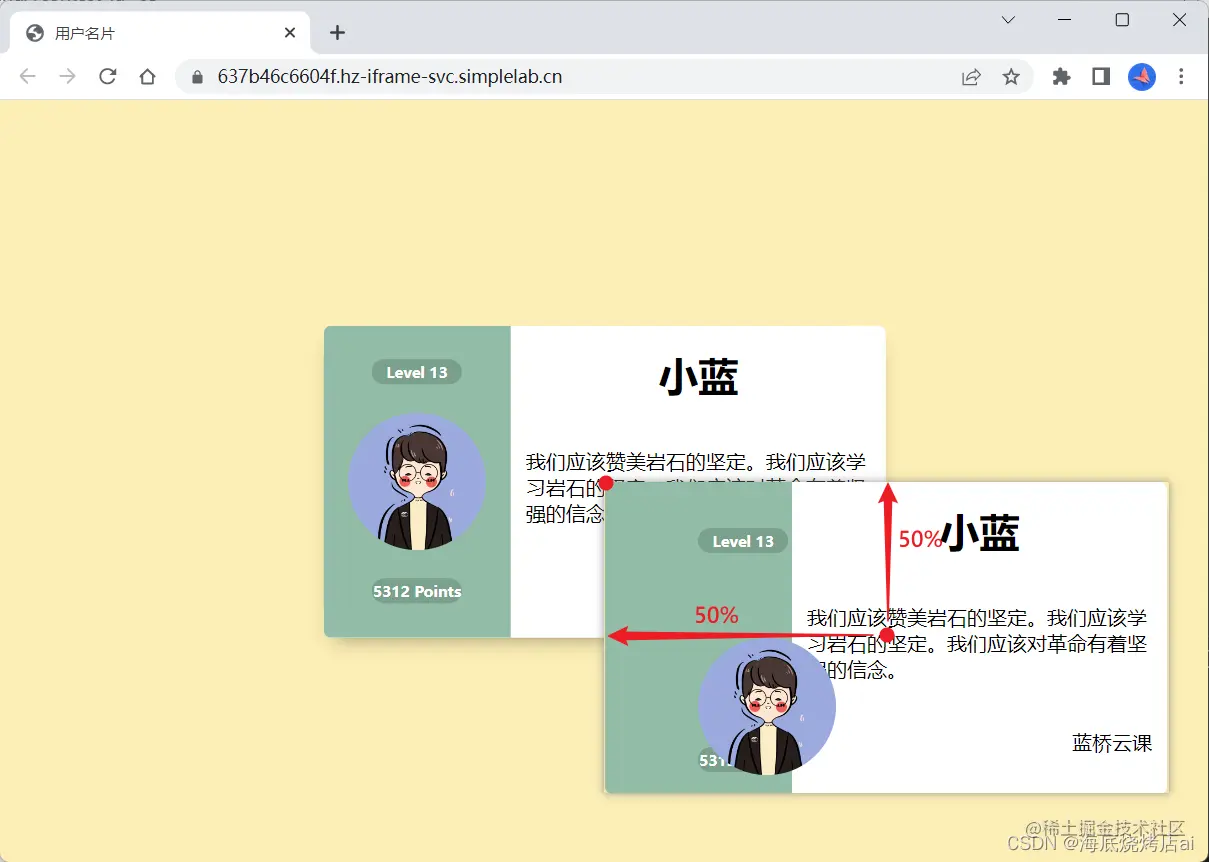Reload the page using the refresh icon
1209x862 pixels.
point(108,76)
